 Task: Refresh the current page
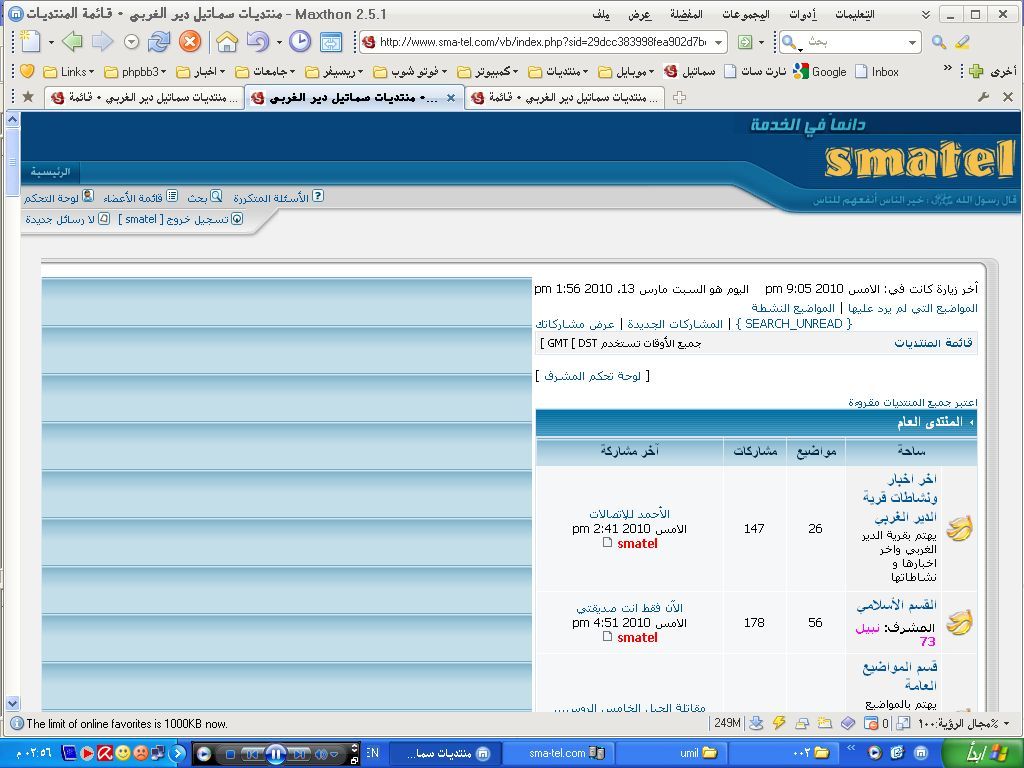pyautogui.click(x=159, y=42)
